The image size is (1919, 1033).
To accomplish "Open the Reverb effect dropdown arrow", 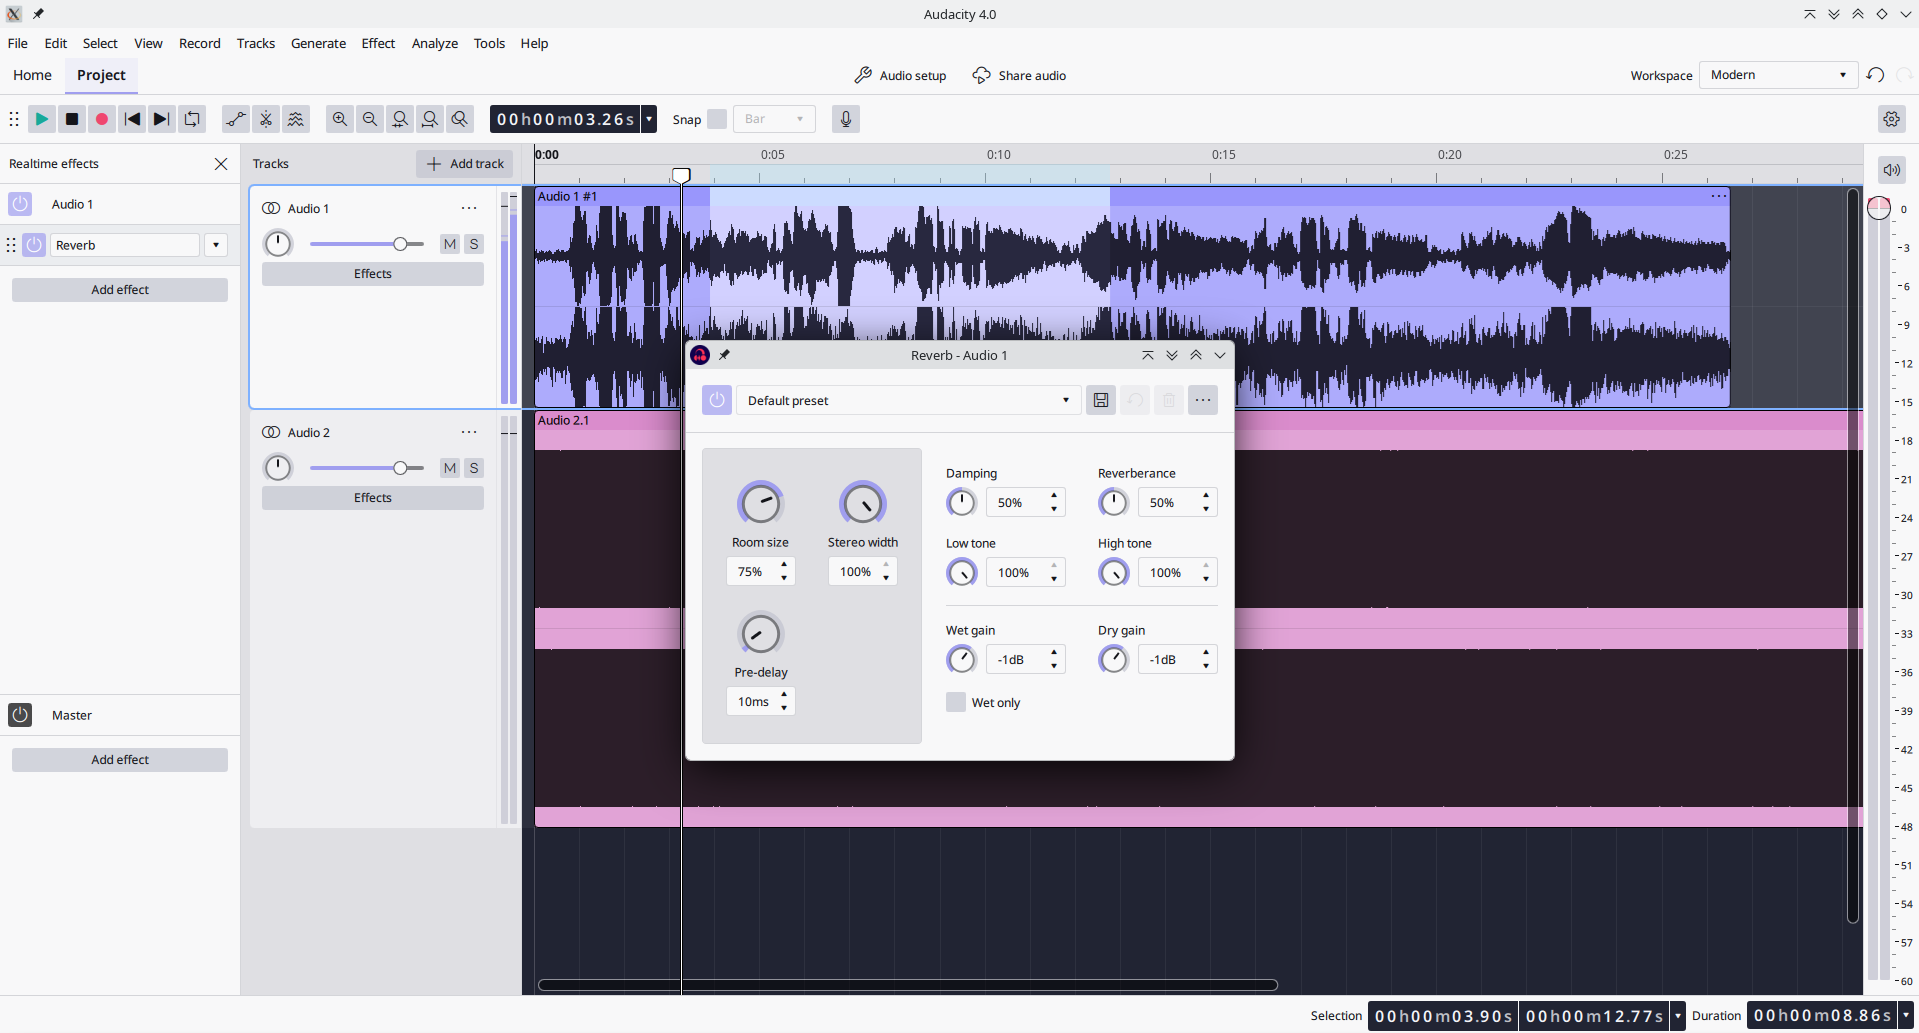I will tap(216, 245).
